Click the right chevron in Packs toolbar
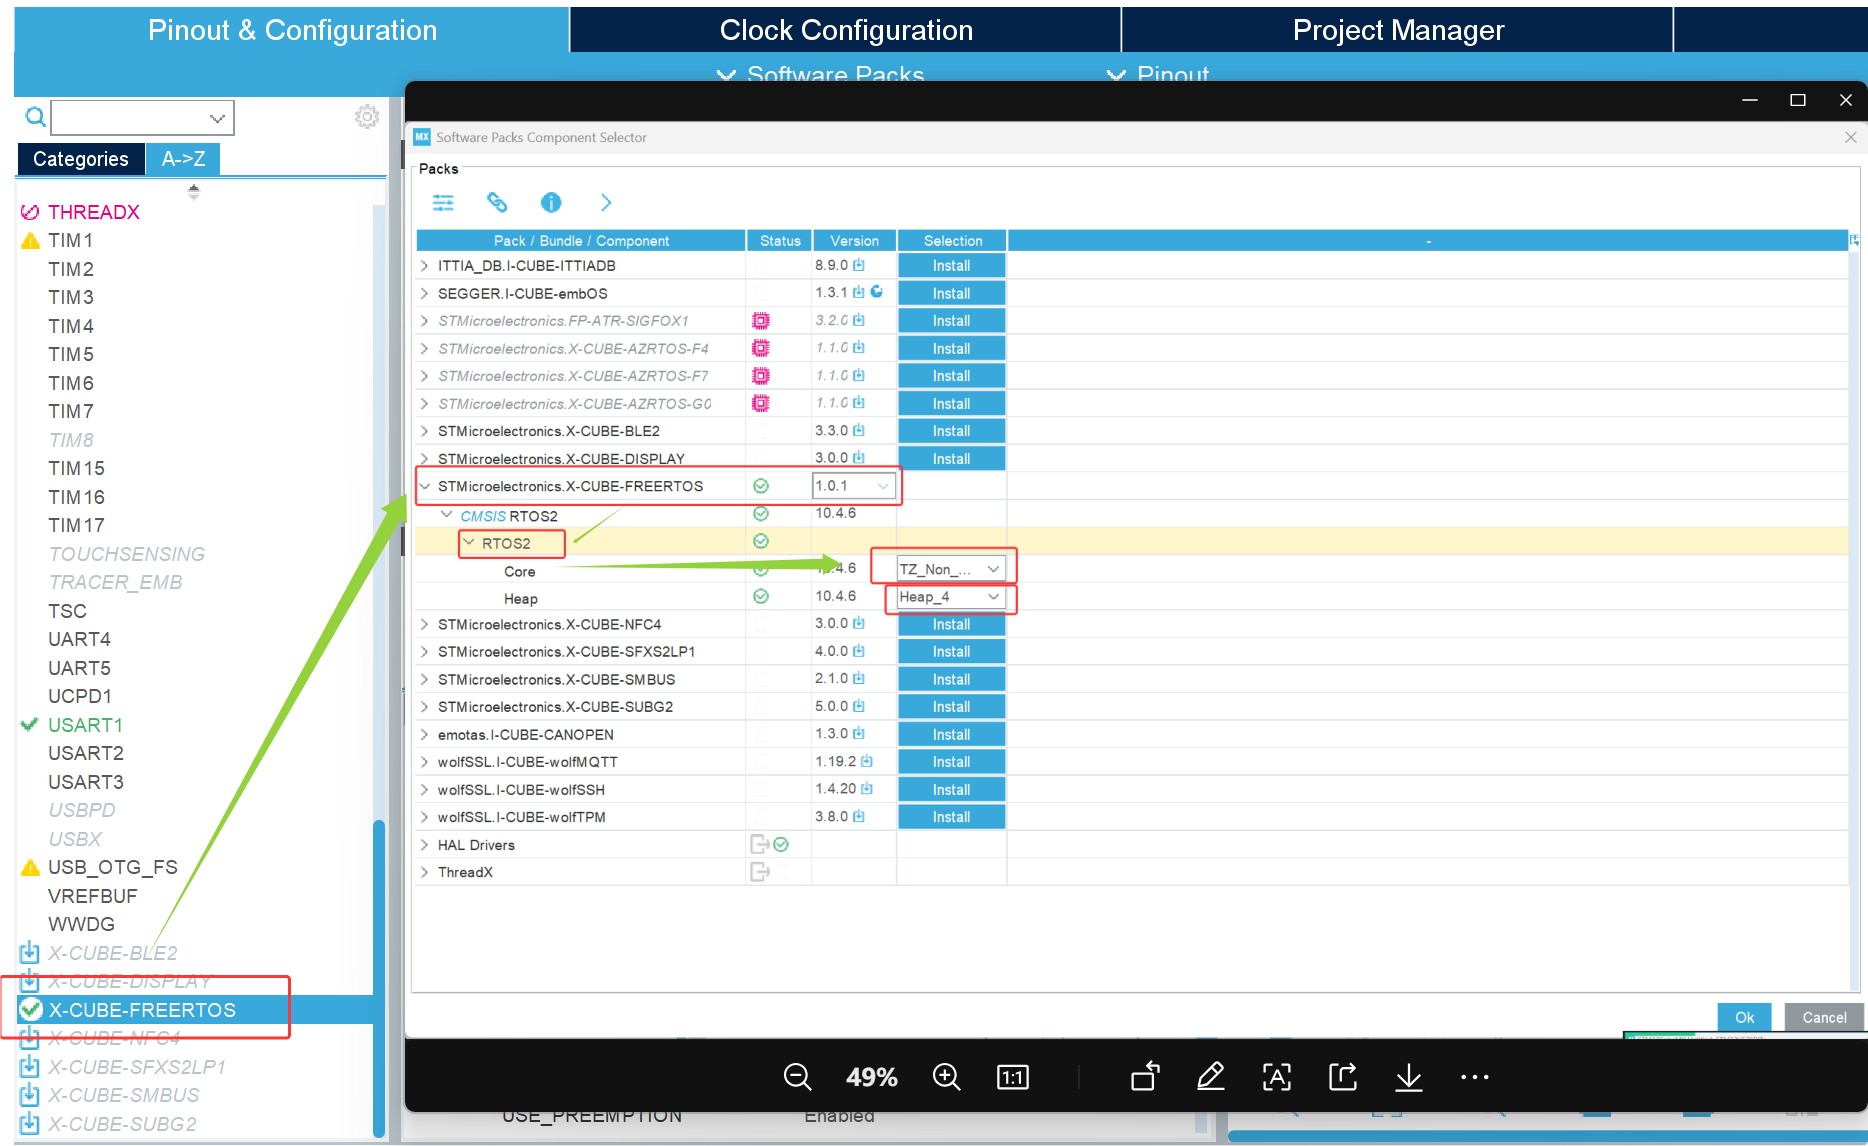 click(606, 203)
